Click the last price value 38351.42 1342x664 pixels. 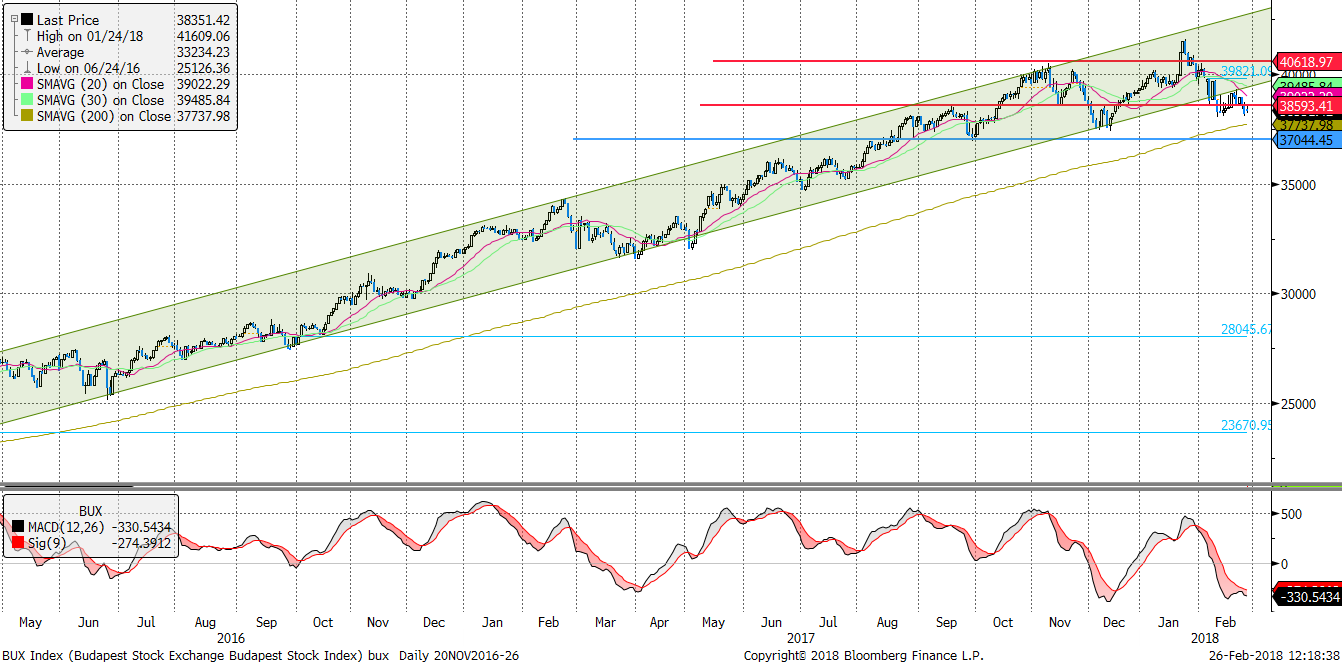203,20
